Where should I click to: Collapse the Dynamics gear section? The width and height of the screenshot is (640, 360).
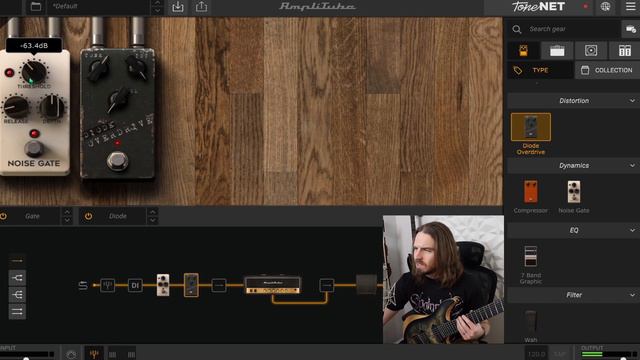(632, 165)
